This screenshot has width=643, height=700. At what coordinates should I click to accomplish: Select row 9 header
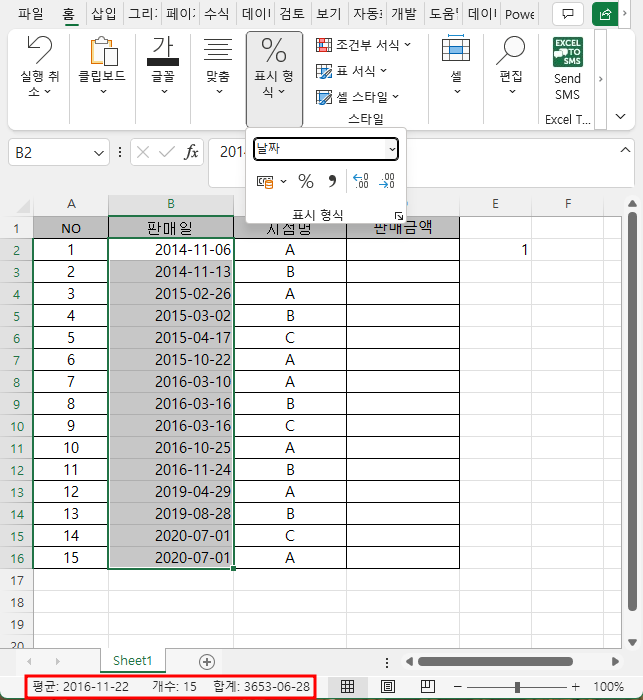click(17, 404)
